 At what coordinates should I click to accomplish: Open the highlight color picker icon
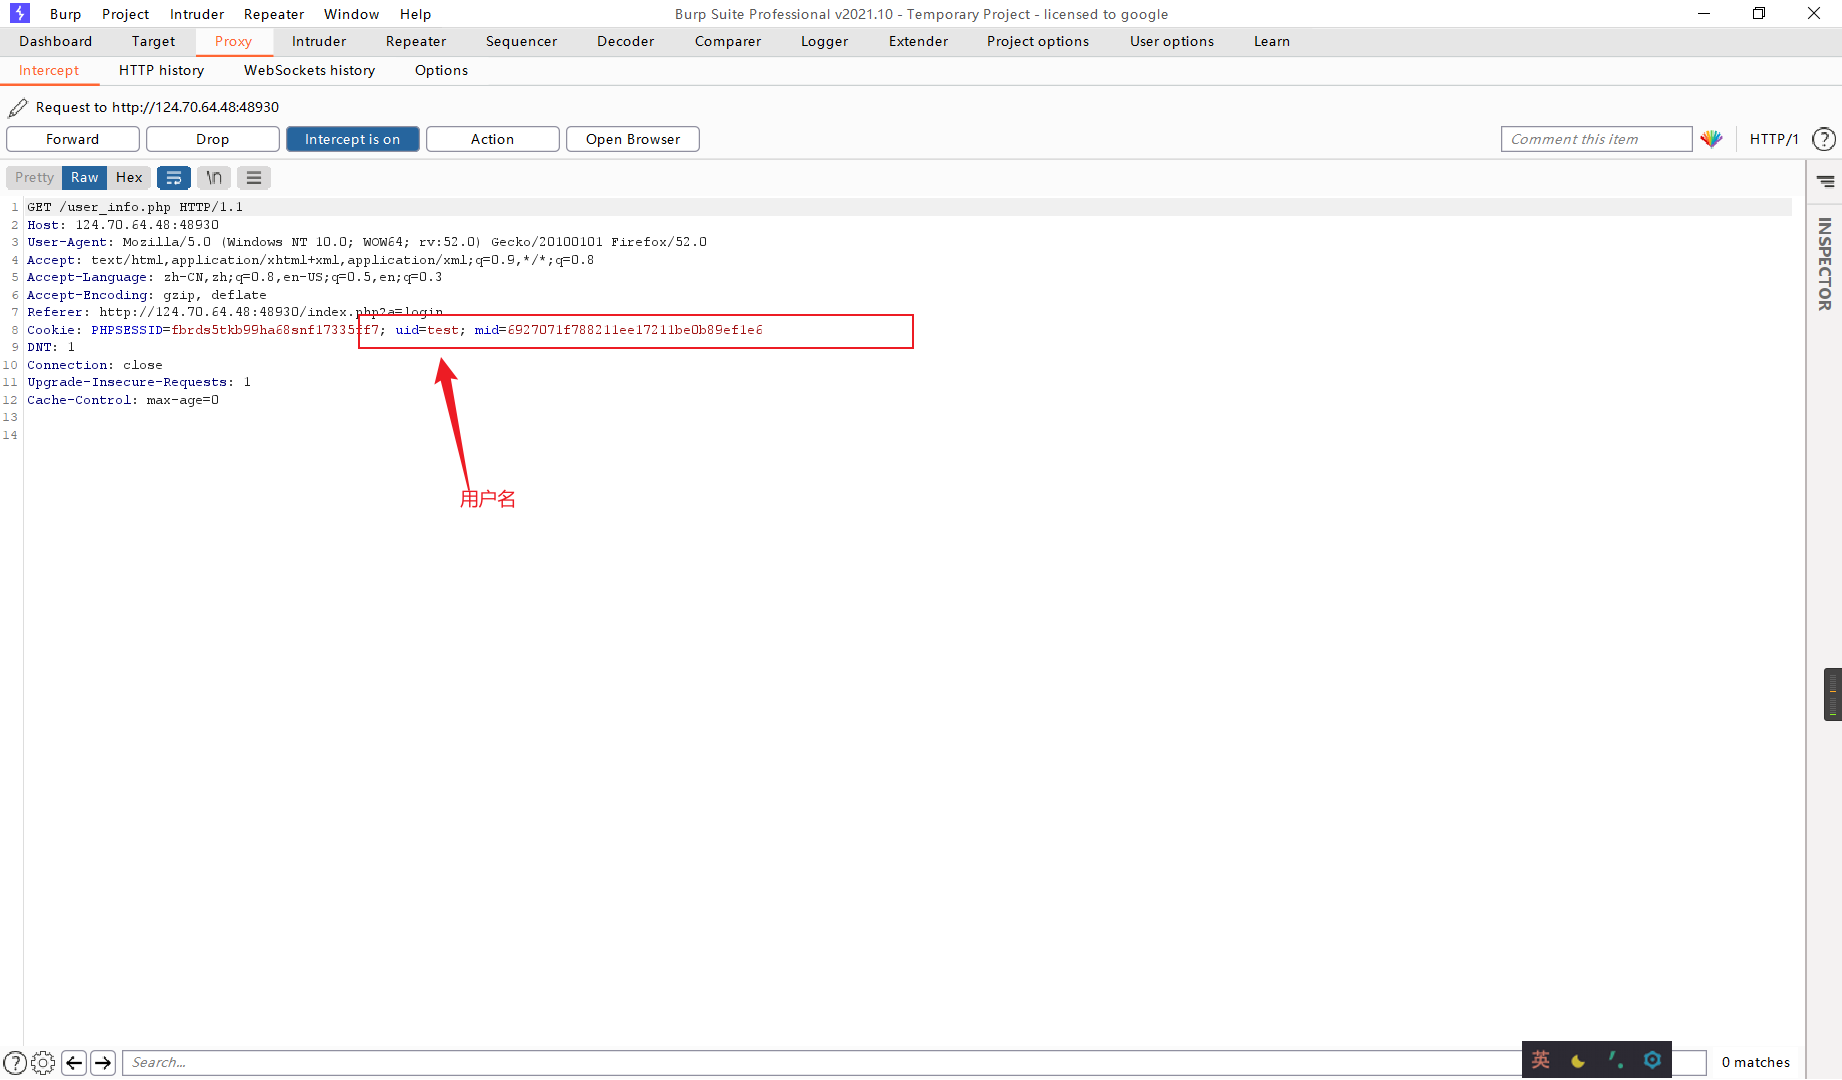(x=1711, y=139)
